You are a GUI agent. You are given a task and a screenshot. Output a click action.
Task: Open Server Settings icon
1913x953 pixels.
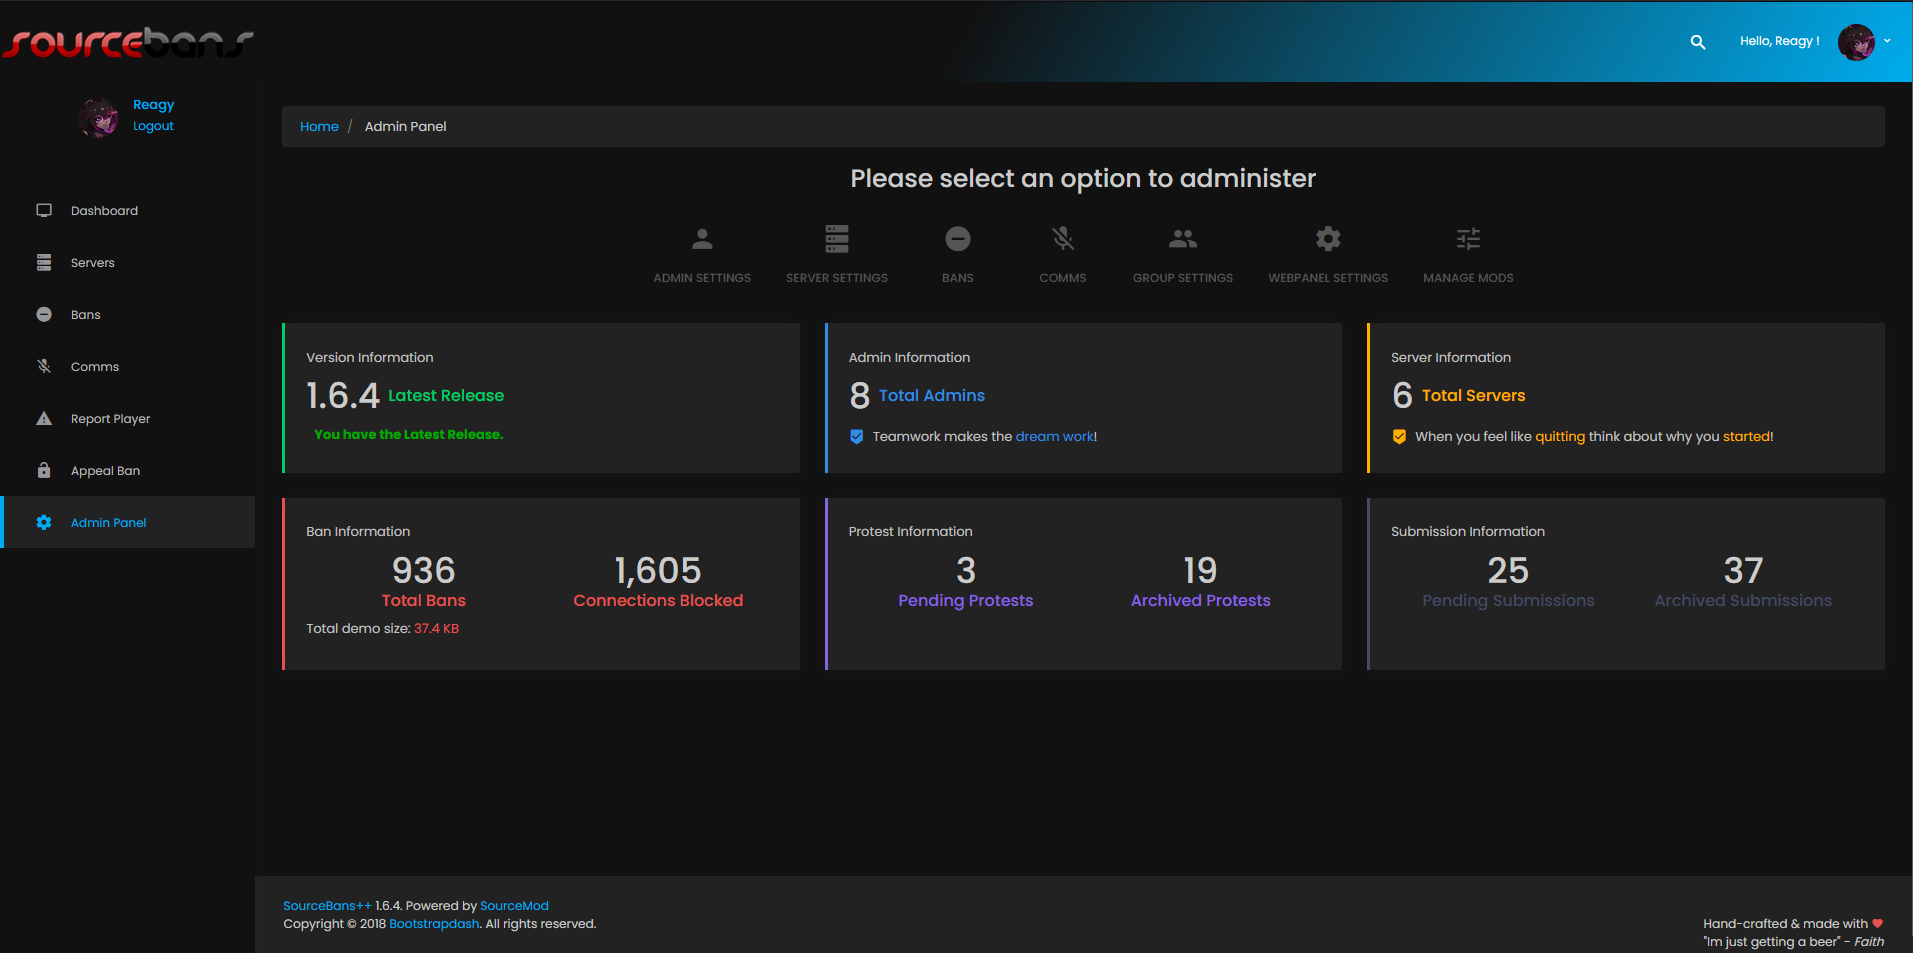(837, 239)
